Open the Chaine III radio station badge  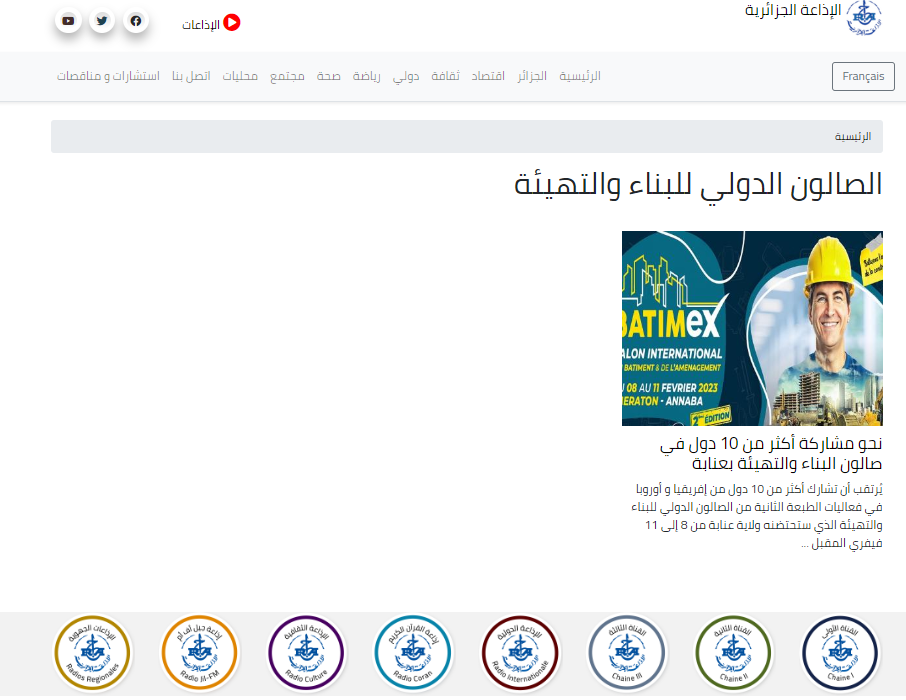pyautogui.click(x=626, y=653)
